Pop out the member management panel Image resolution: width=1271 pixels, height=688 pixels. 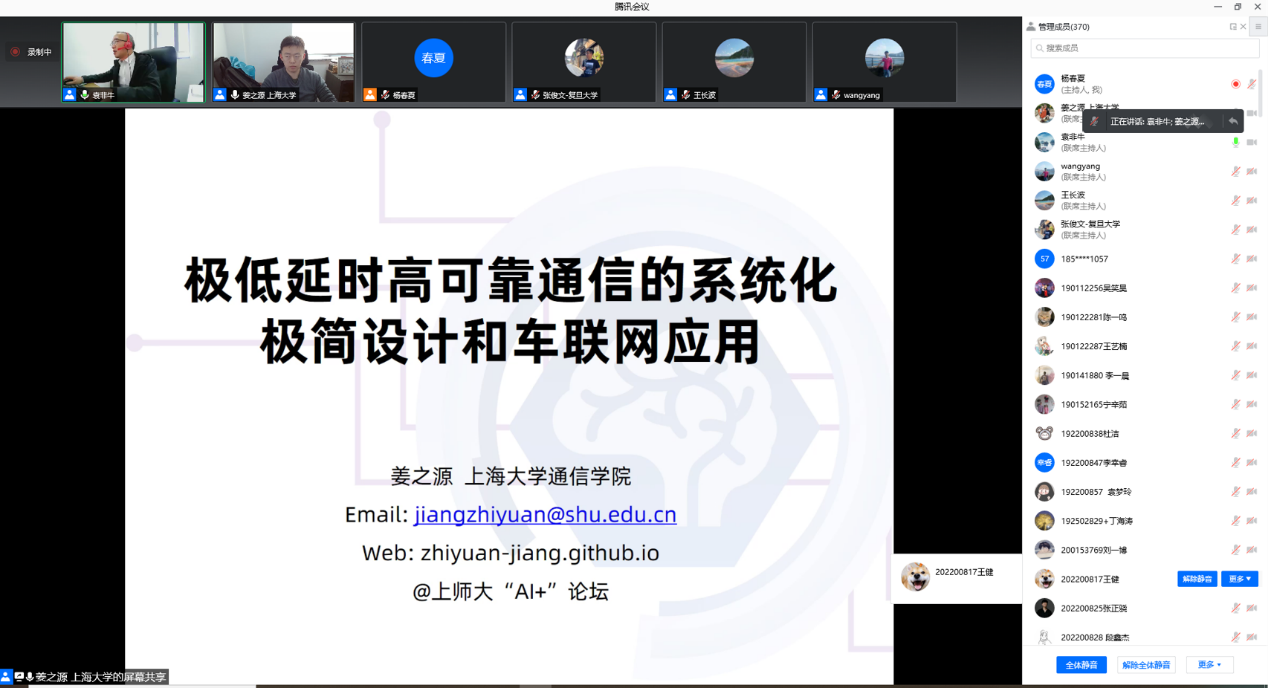coord(1233,27)
